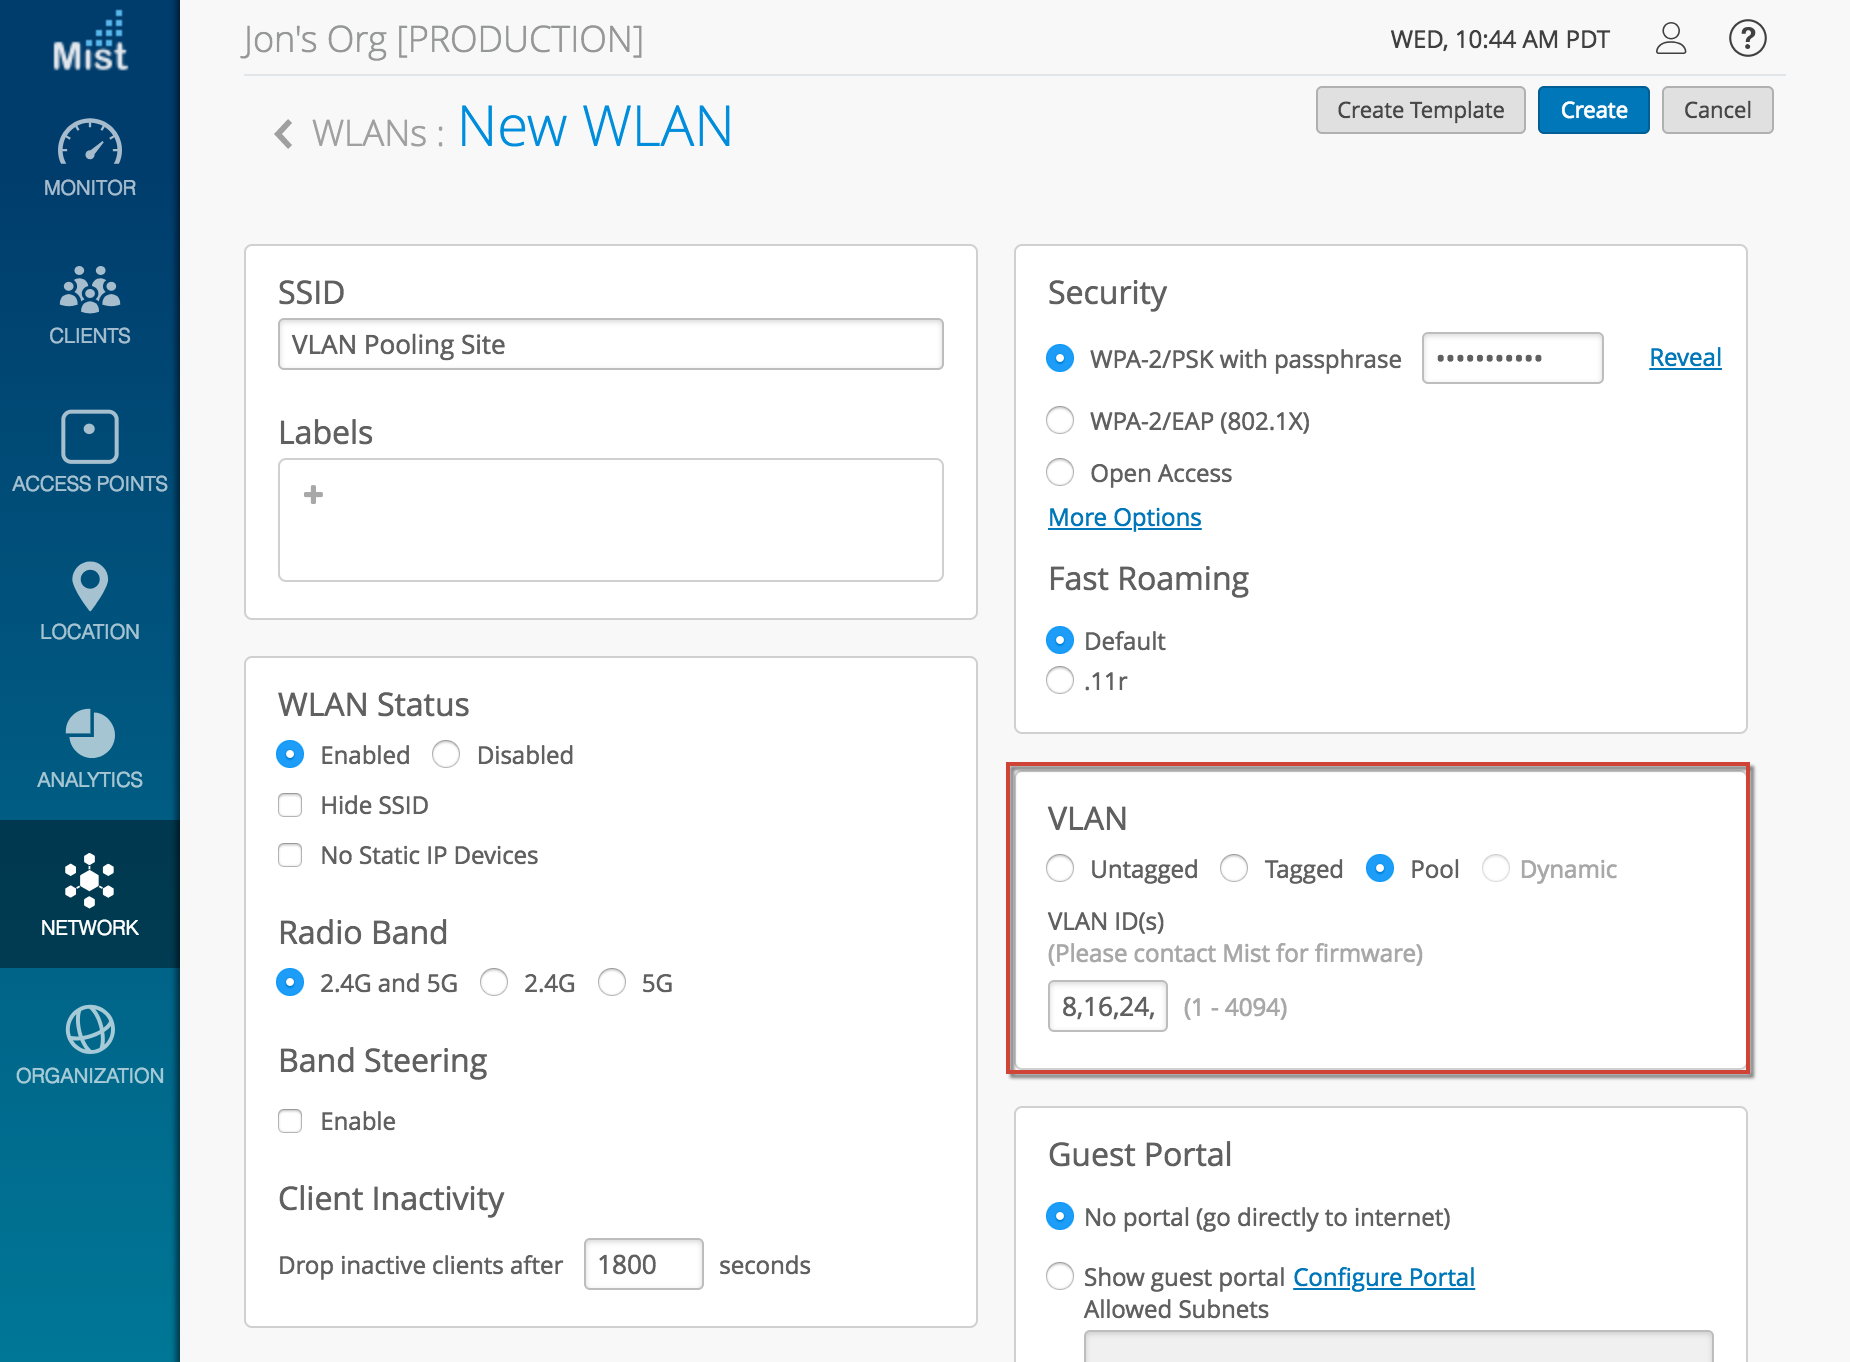1850x1362 pixels.
Task: Enable the No Static IP Devices checkbox
Action: click(290, 855)
